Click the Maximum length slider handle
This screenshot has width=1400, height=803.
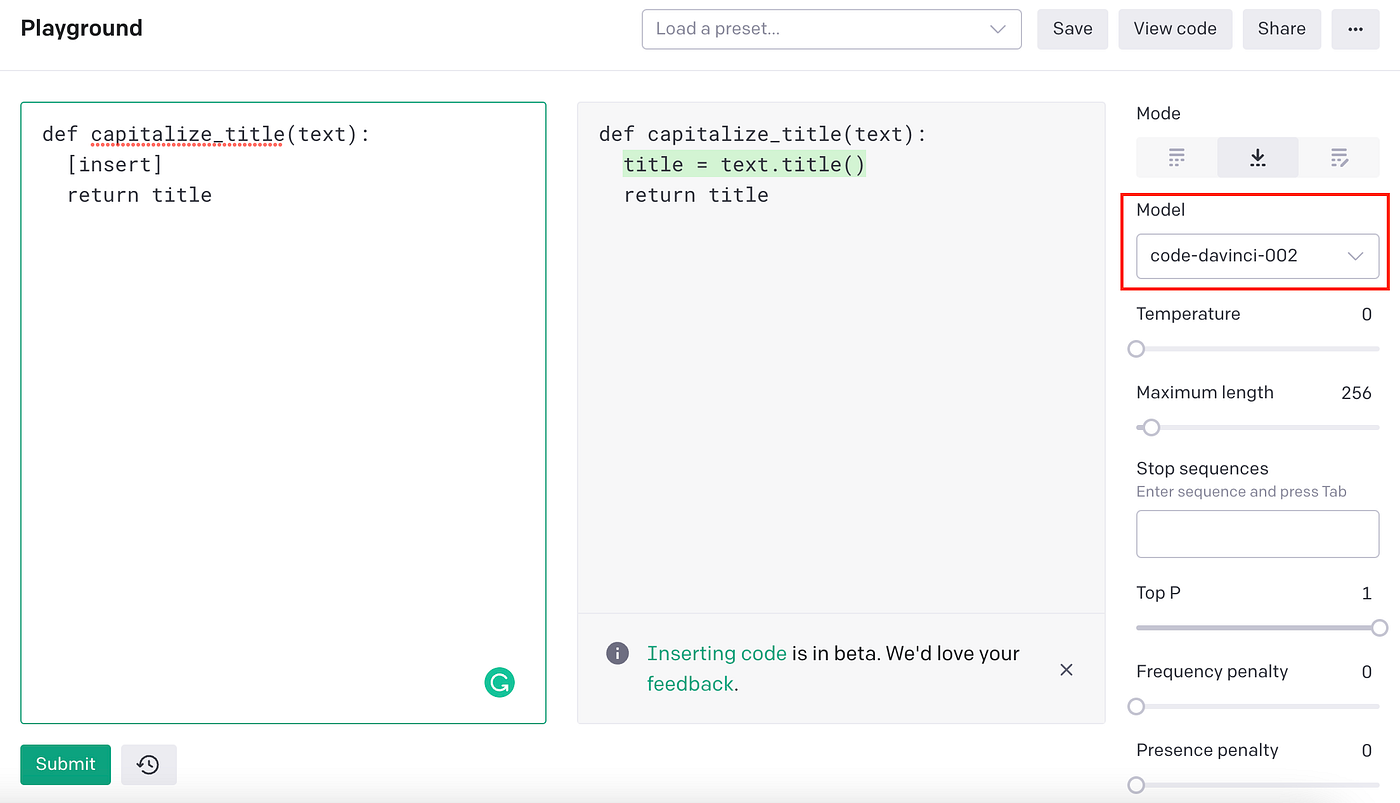1151,427
